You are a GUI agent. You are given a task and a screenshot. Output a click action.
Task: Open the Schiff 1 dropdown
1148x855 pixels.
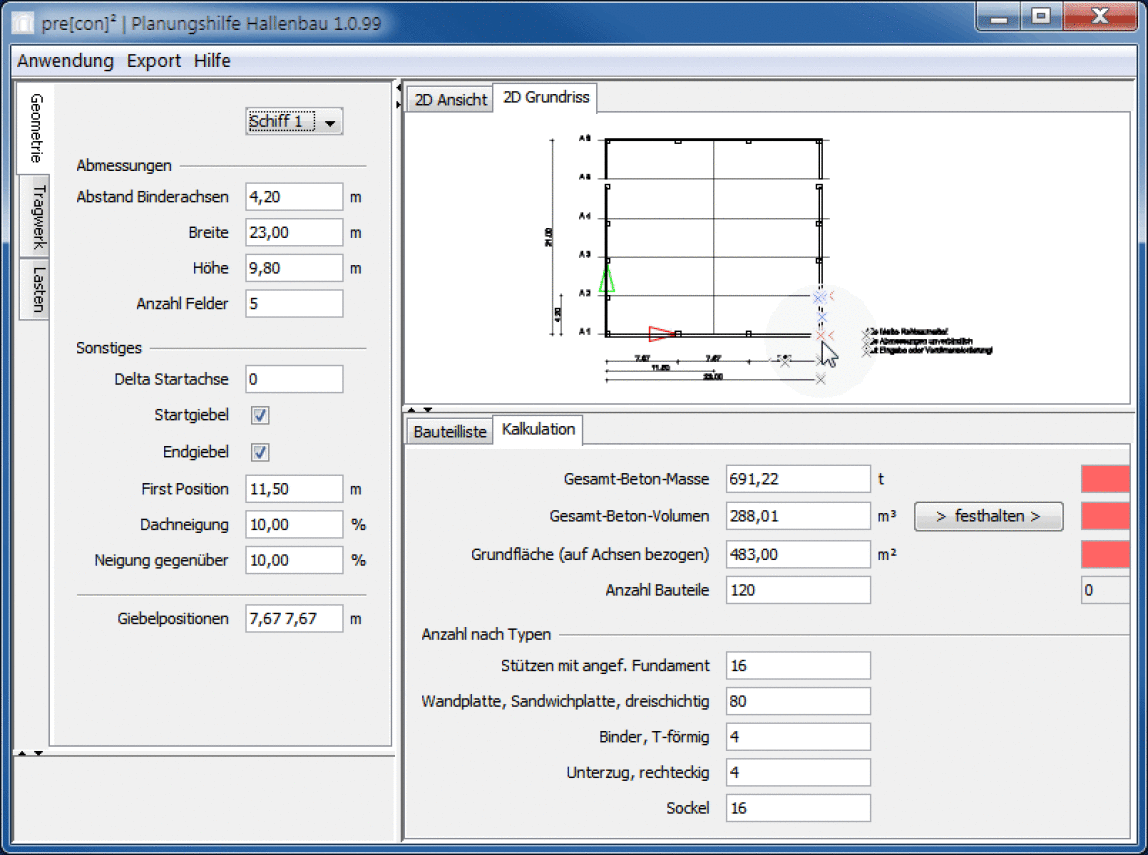click(294, 122)
